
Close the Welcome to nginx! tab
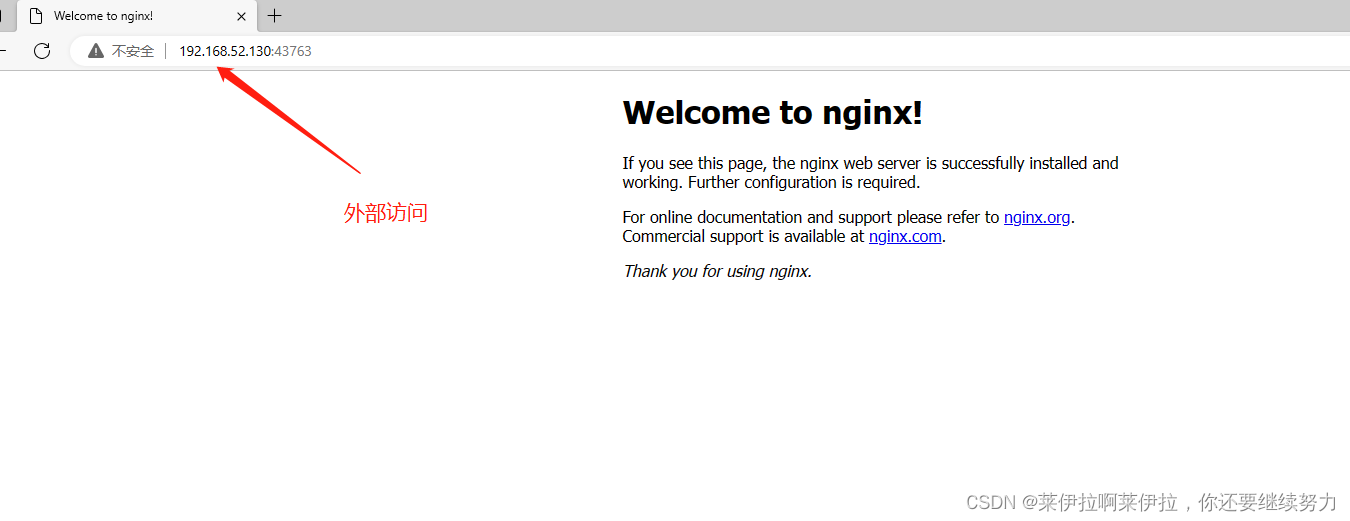pos(241,16)
